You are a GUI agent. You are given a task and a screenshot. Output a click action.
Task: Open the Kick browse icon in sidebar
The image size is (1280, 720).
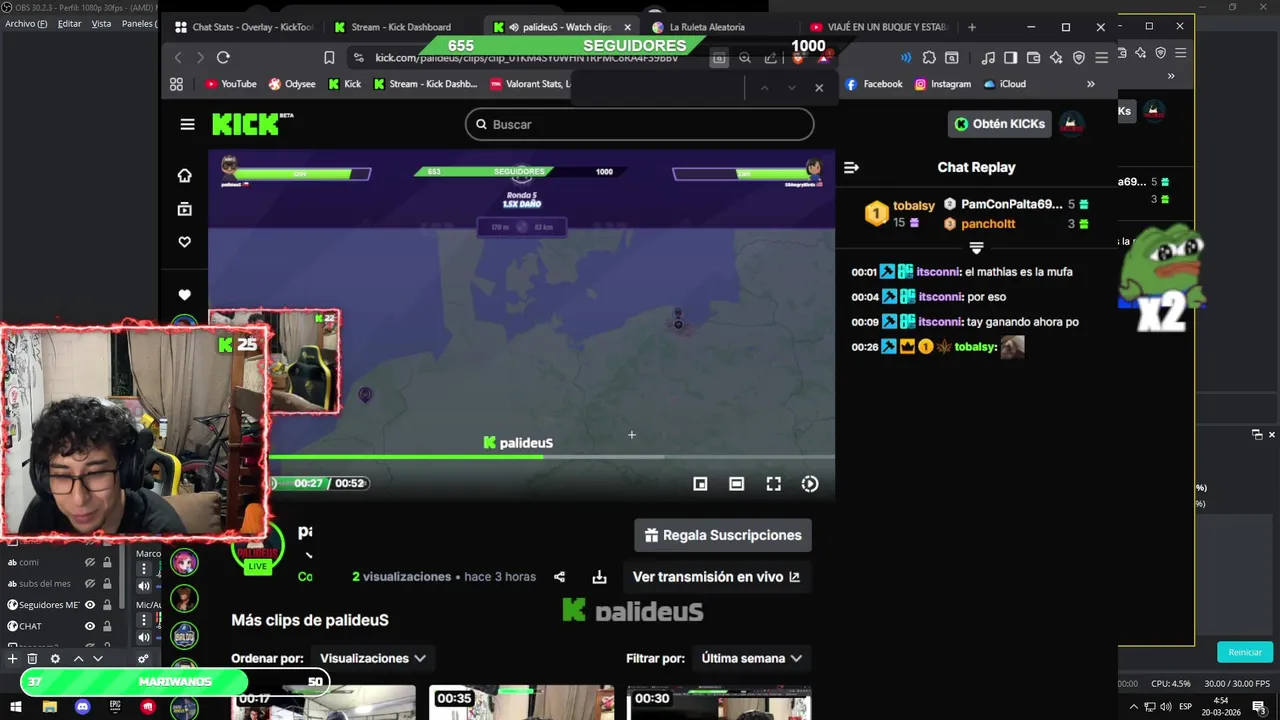click(x=184, y=209)
